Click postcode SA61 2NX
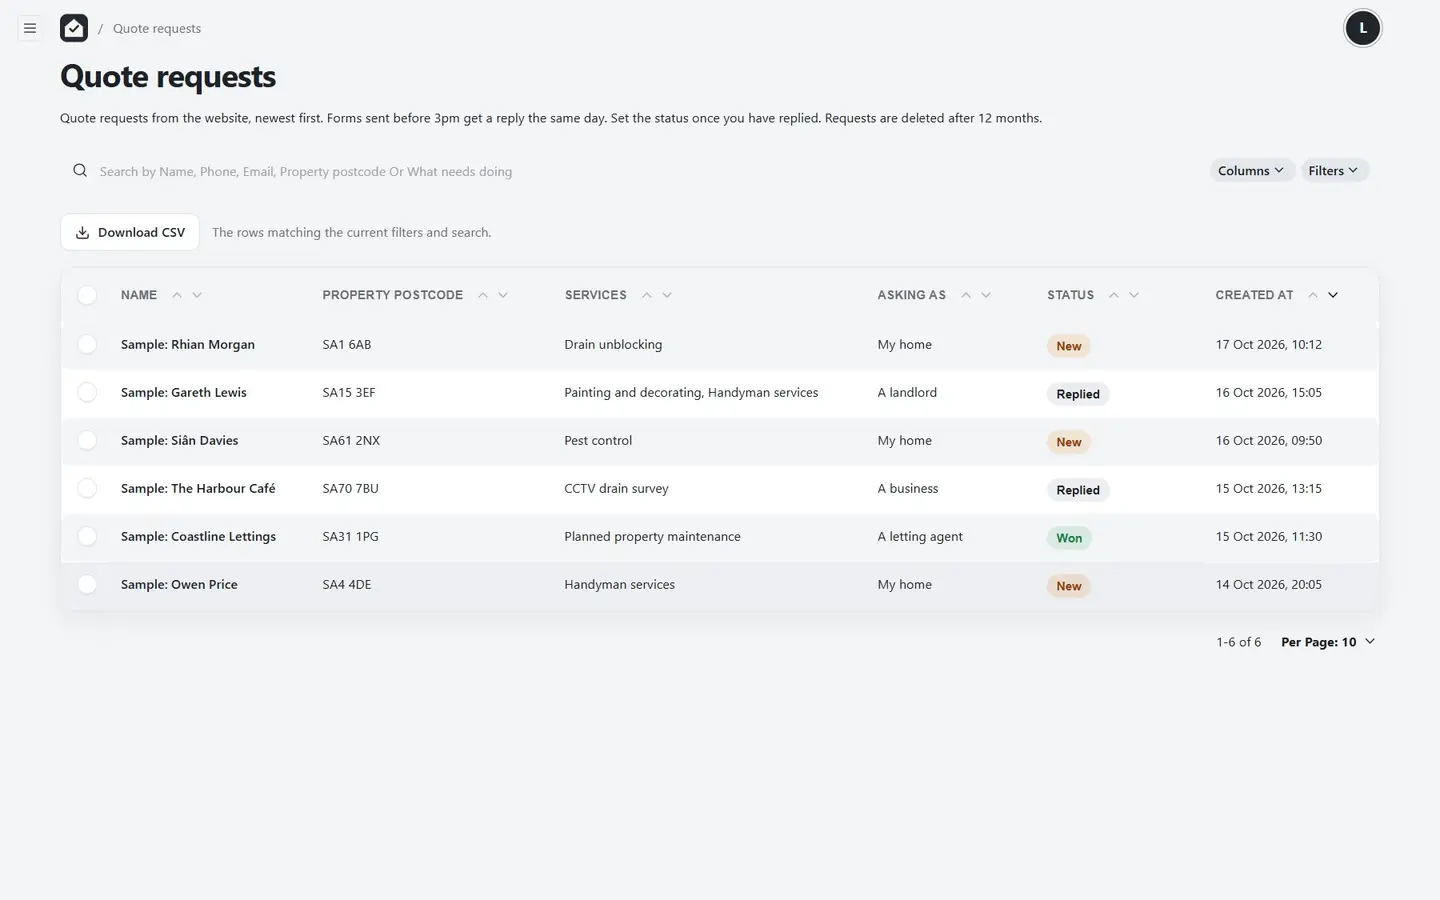Image resolution: width=1440 pixels, height=900 pixels. point(351,440)
